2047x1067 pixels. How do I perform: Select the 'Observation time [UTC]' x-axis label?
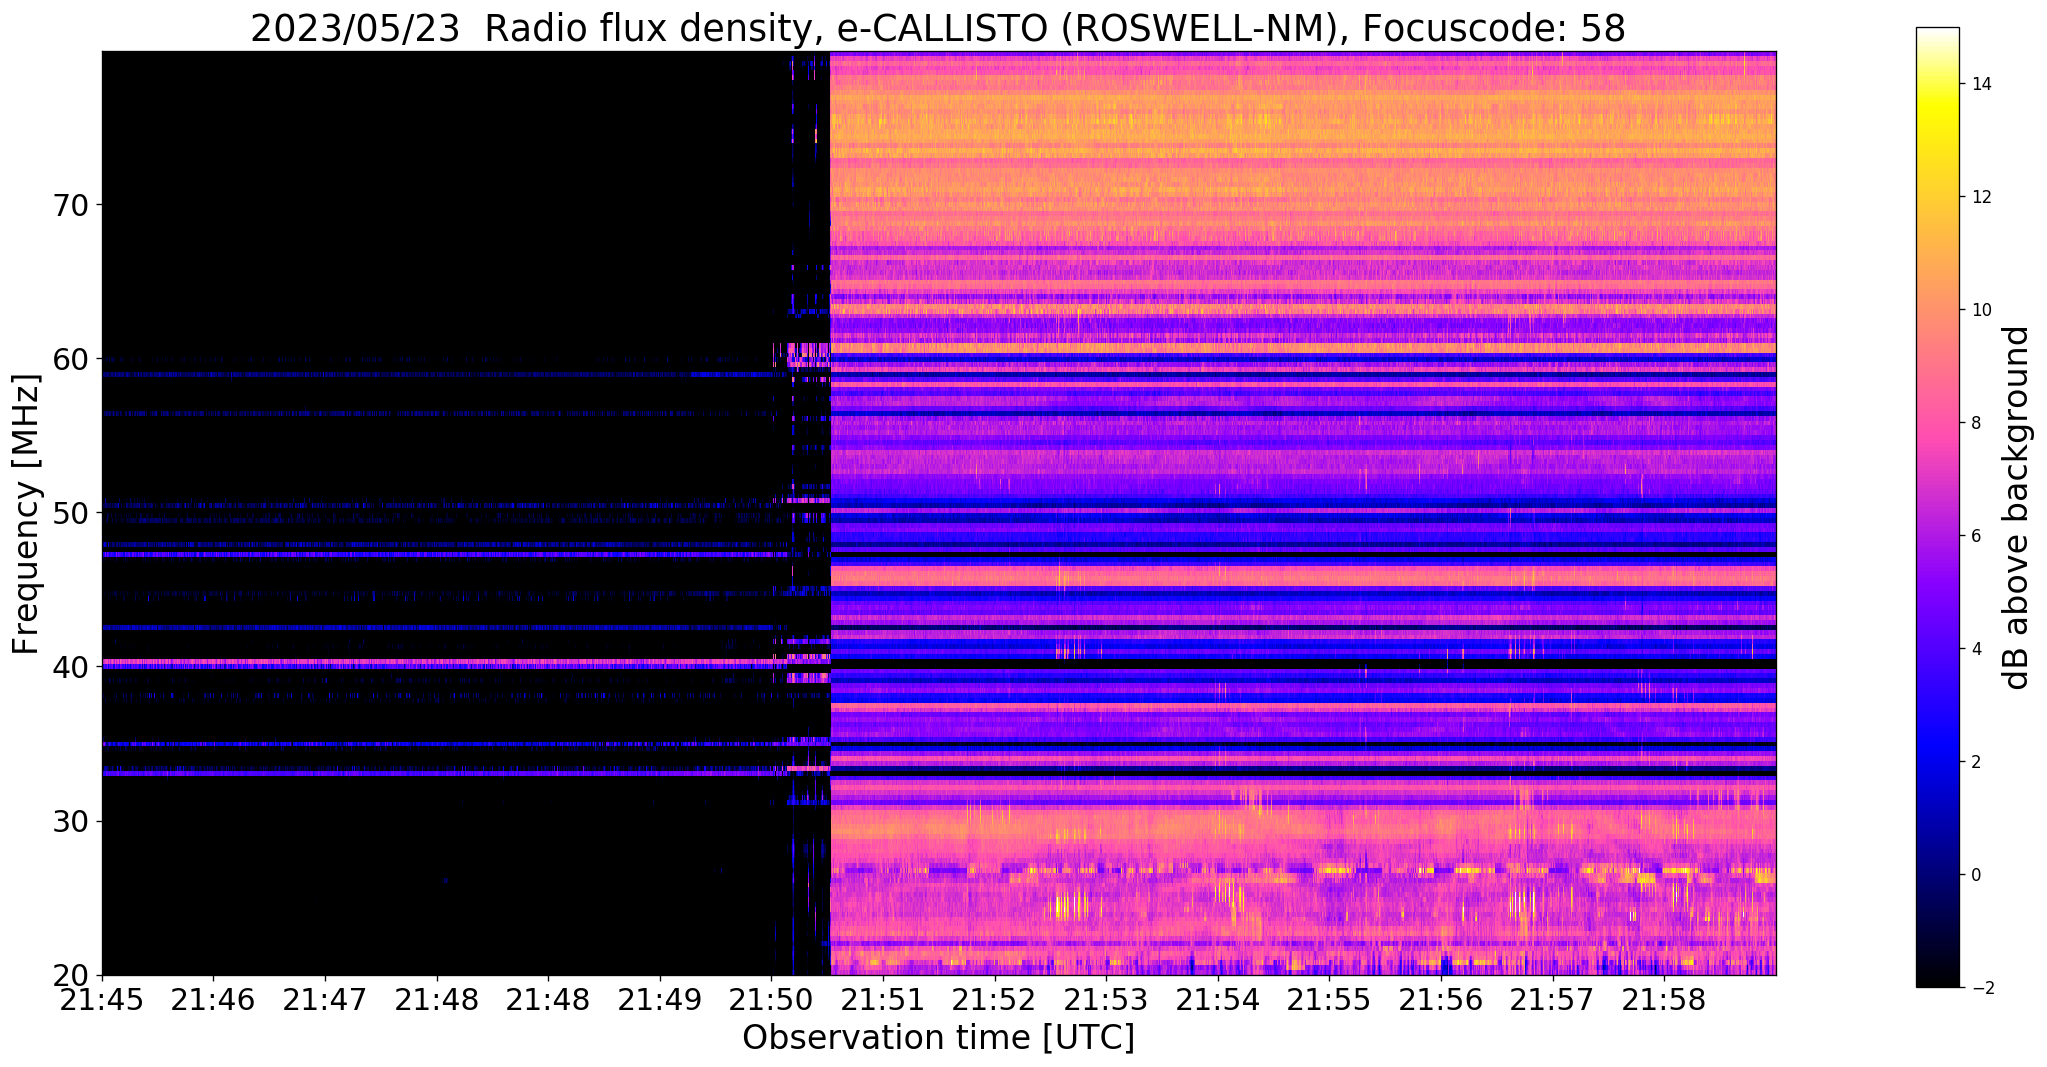tap(938, 1037)
